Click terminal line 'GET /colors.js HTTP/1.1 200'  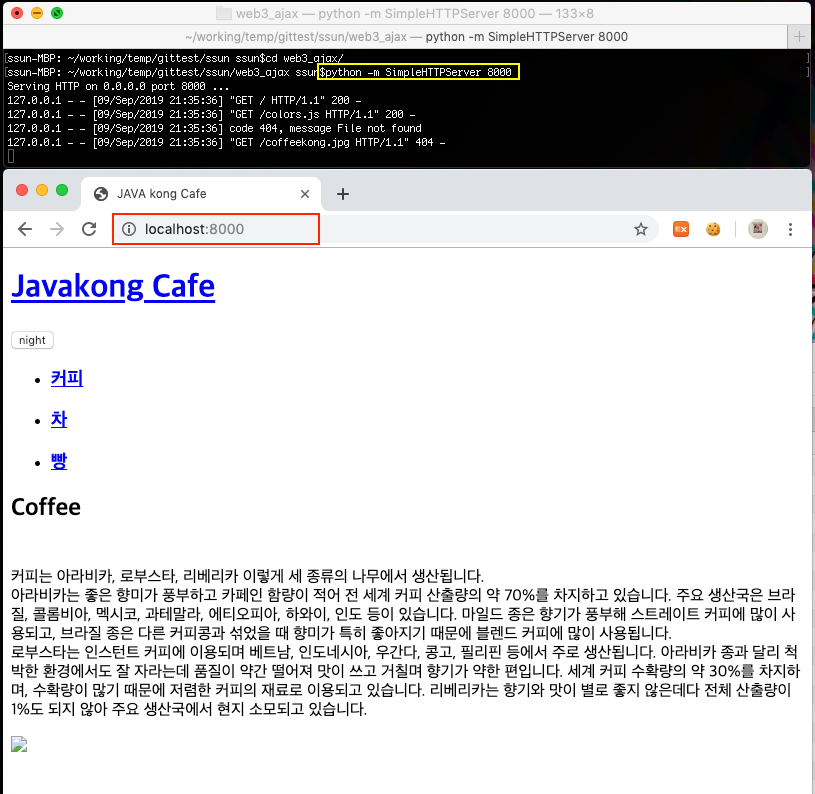click(211, 114)
